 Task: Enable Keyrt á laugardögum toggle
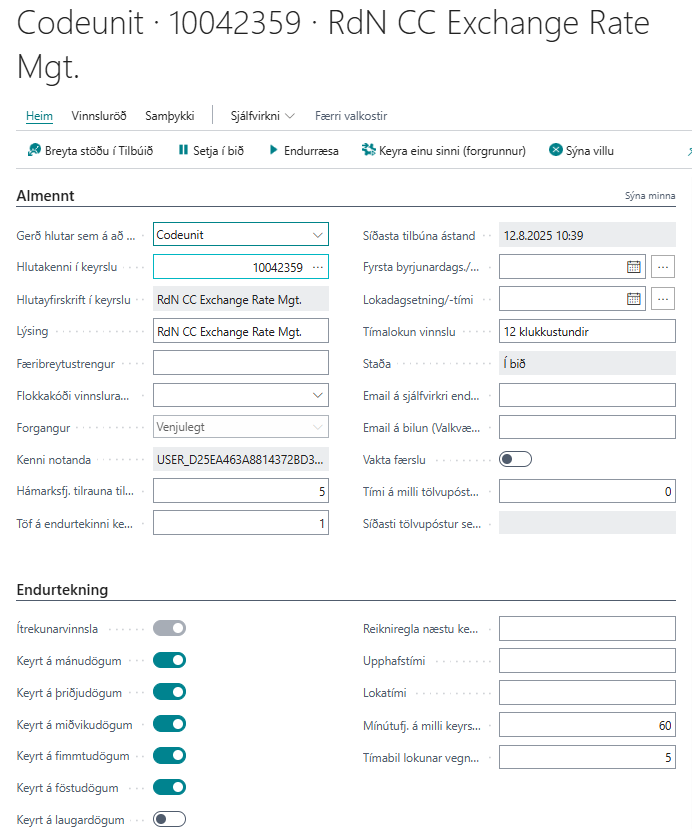(170, 820)
